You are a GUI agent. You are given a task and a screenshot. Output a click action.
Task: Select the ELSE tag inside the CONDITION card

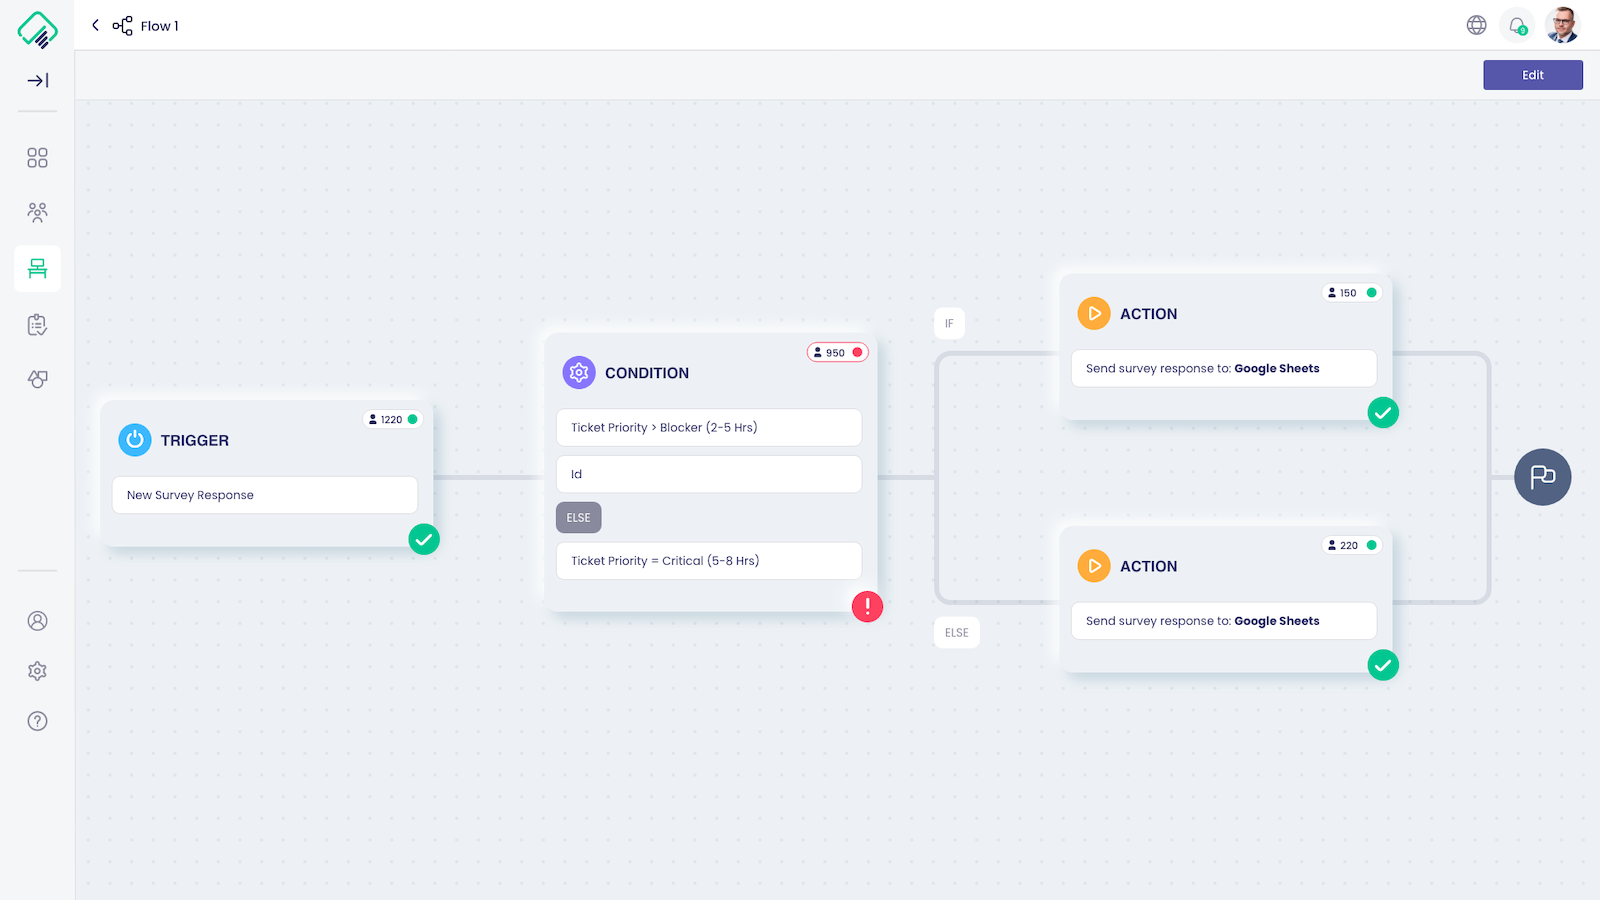coord(578,517)
